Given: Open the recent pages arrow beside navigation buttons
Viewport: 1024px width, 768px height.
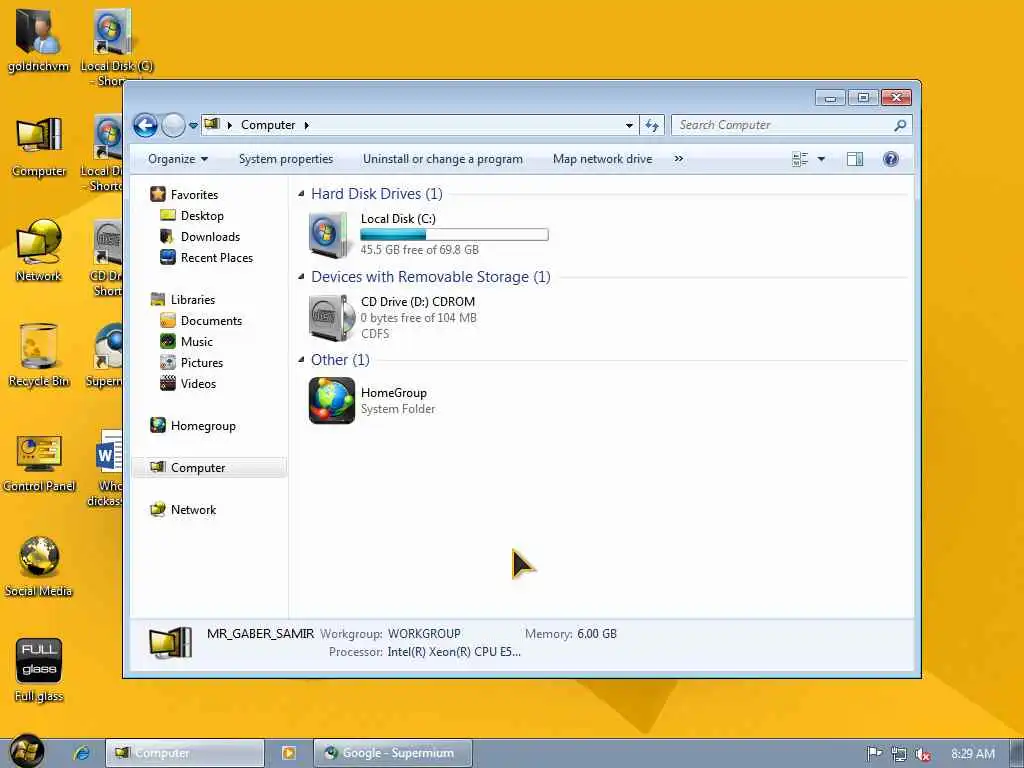Looking at the screenshot, I should tap(193, 125).
